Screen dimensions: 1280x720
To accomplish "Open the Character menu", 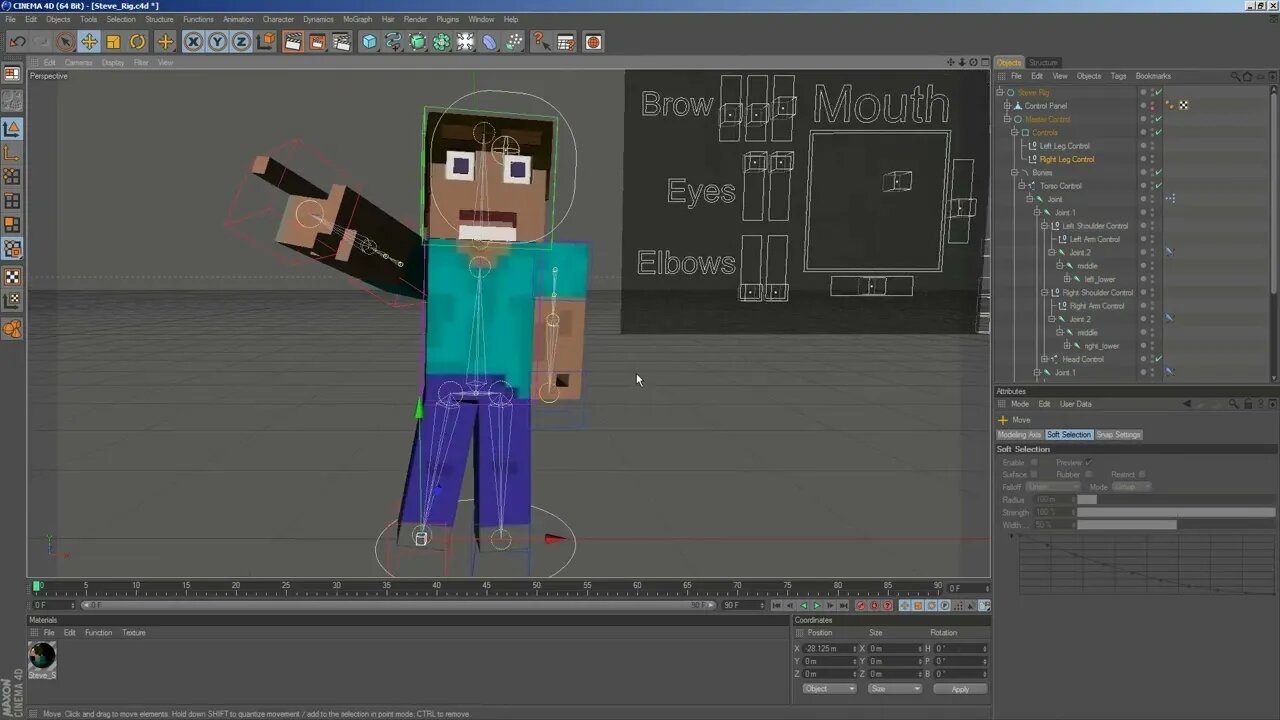I will pyautogui.click(x=278, y=19).
